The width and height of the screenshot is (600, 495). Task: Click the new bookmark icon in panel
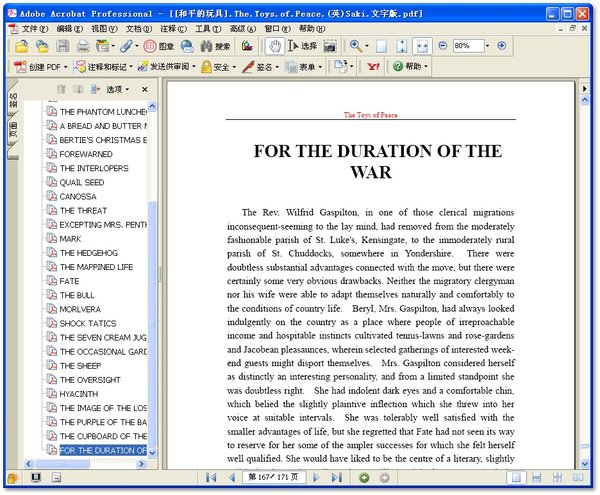coord(95,89)
